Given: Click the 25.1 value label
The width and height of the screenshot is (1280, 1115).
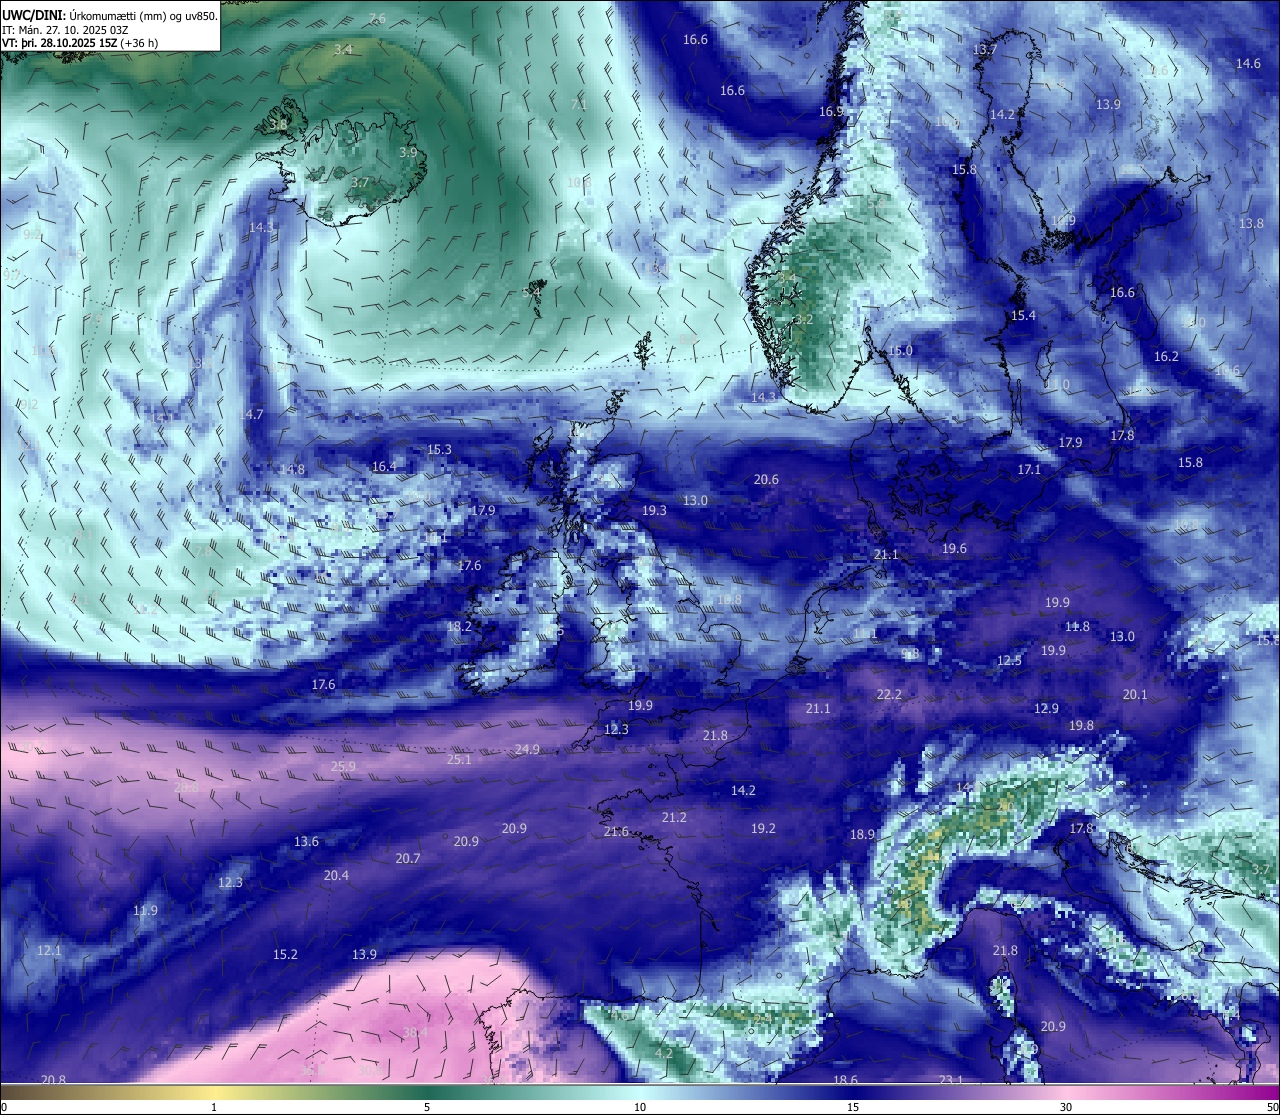Looking at the screenshot, I should (x=459, y=760).
